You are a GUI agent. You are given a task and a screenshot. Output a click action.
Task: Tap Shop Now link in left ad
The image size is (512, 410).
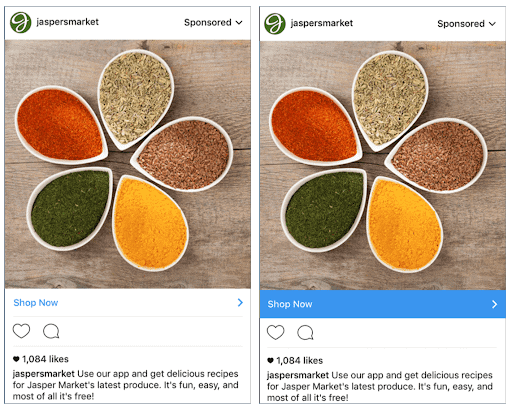click(36, 302)
